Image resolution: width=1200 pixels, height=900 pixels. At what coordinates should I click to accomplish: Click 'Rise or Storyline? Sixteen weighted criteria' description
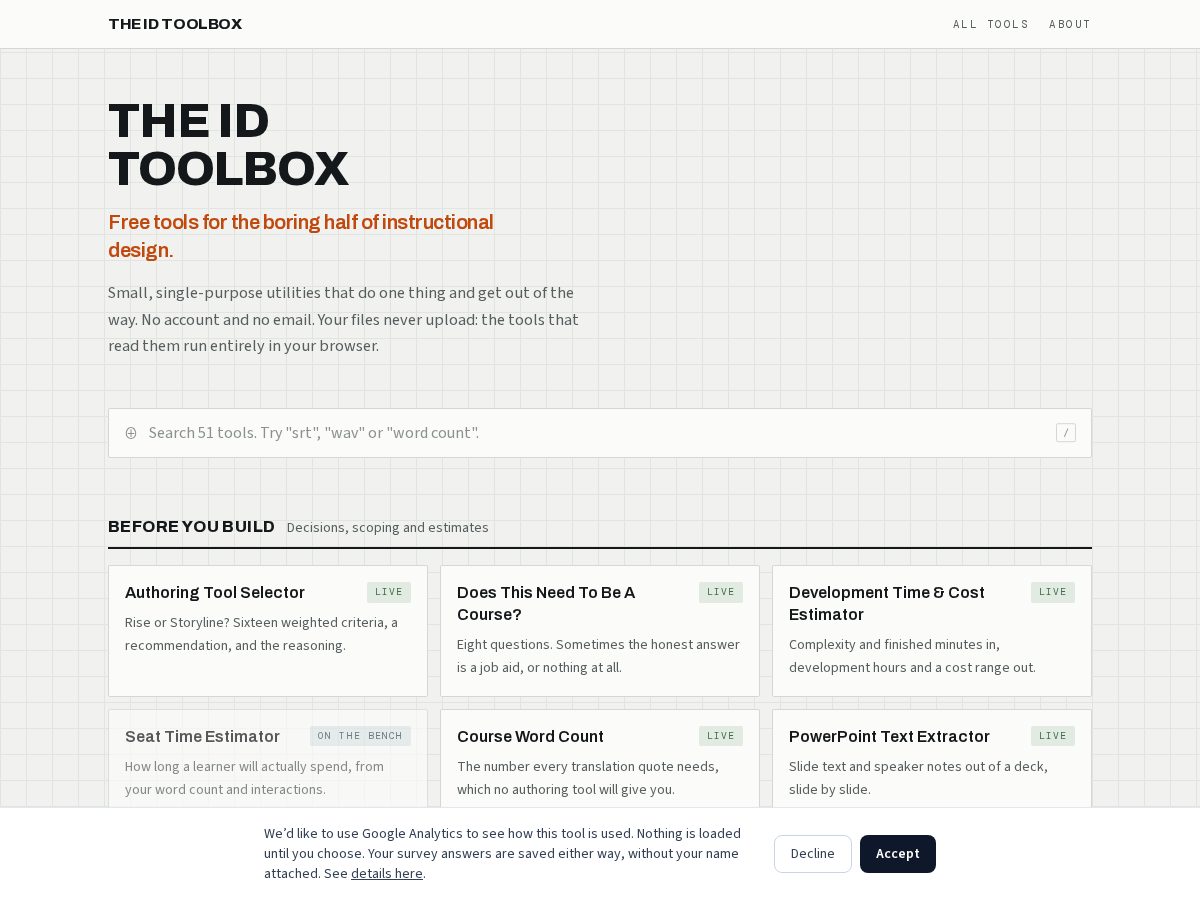point(261,634)
